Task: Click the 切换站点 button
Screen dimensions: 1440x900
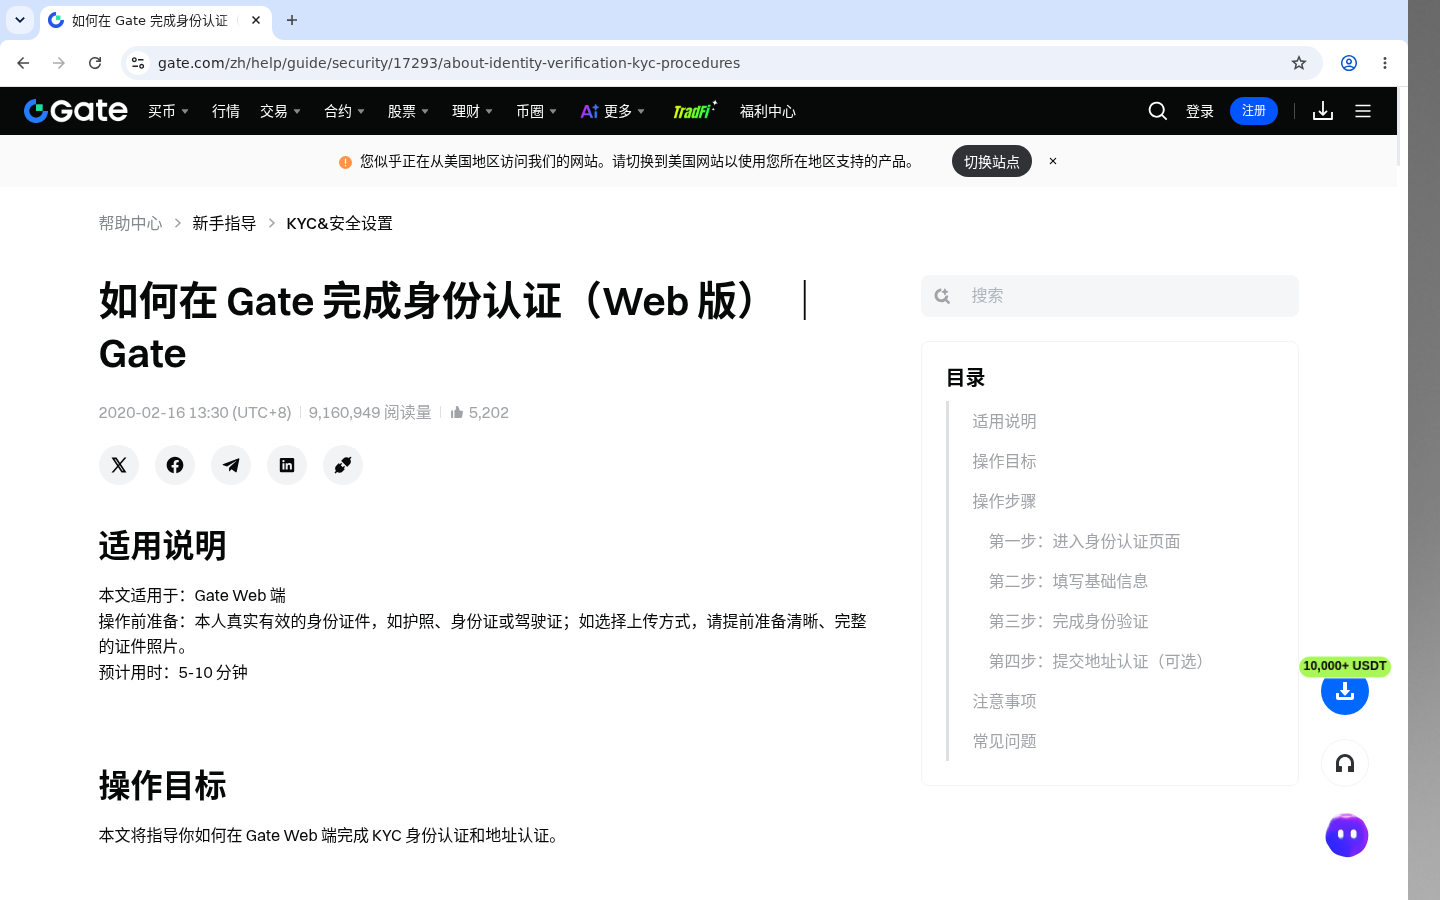Action: (992, 161)
